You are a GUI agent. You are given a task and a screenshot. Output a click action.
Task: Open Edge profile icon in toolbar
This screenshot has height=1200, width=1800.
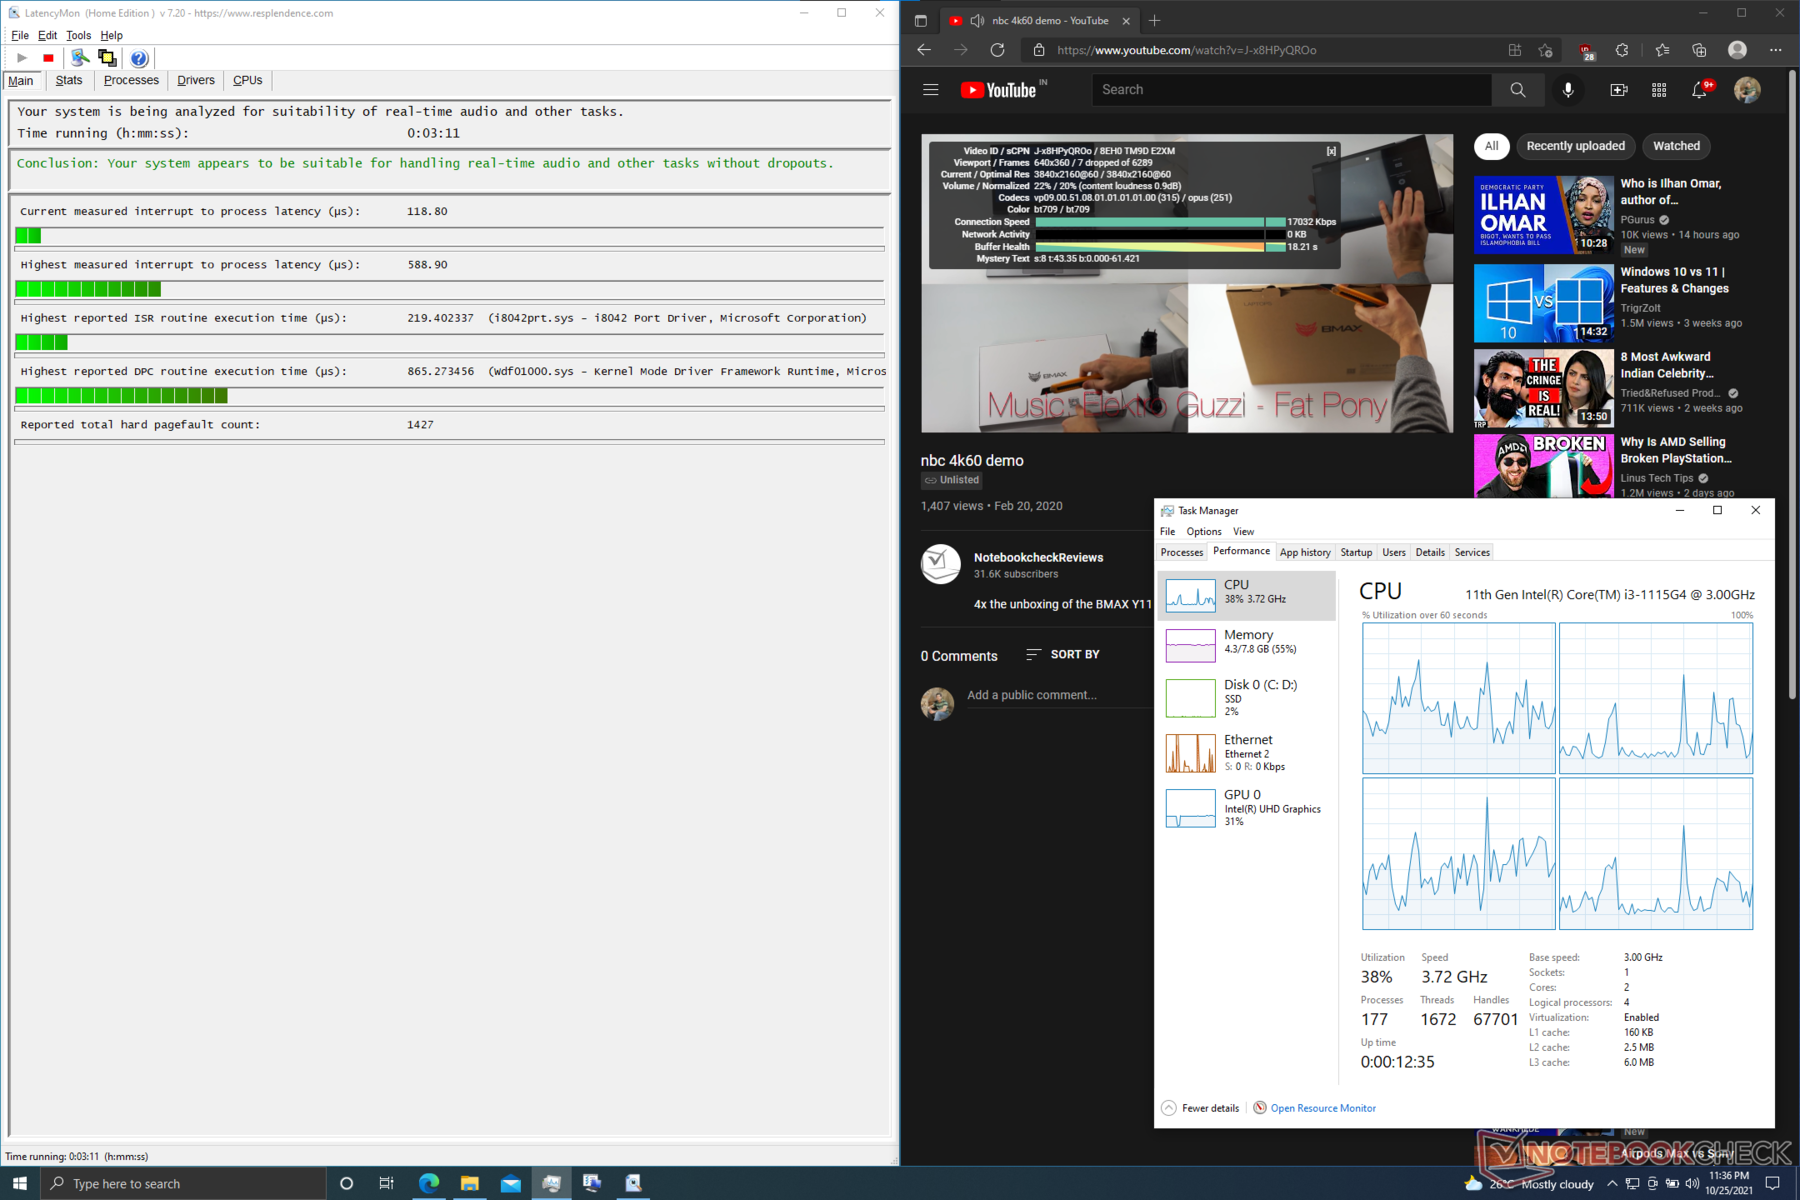pos(1737,50)
